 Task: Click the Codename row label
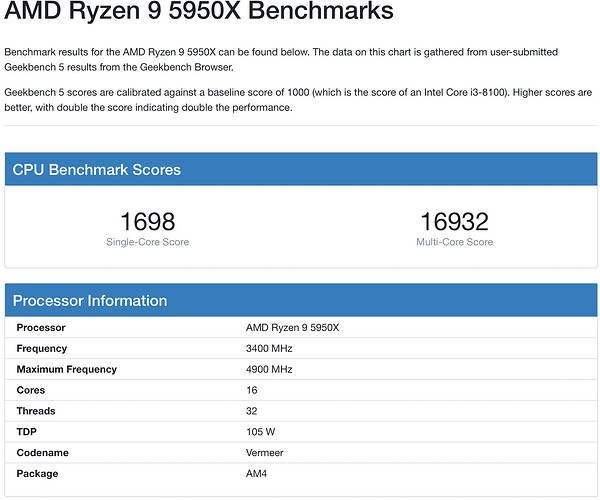tap(42, 453)
